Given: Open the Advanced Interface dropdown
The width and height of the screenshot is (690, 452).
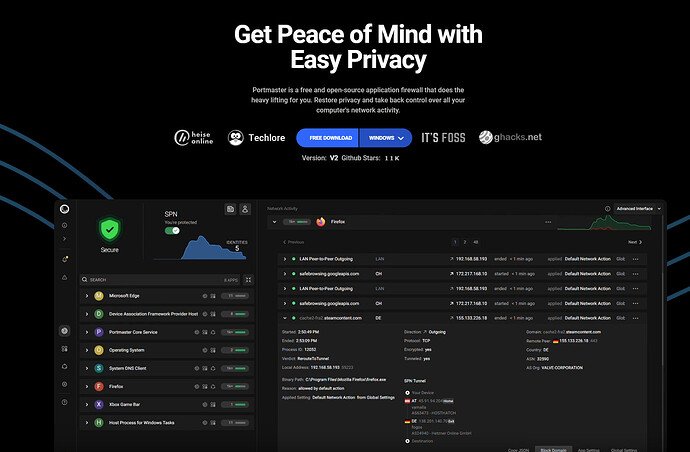Looking at the screenshot, I should (636, 209).
